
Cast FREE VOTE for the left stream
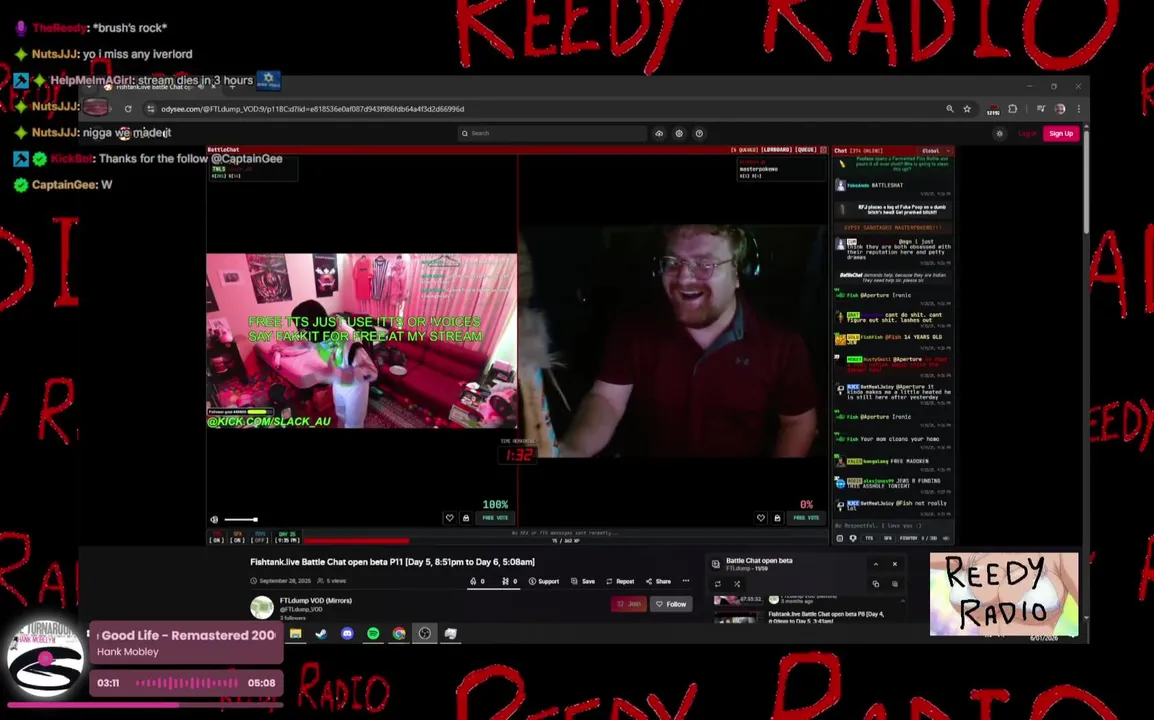(495, 518)
